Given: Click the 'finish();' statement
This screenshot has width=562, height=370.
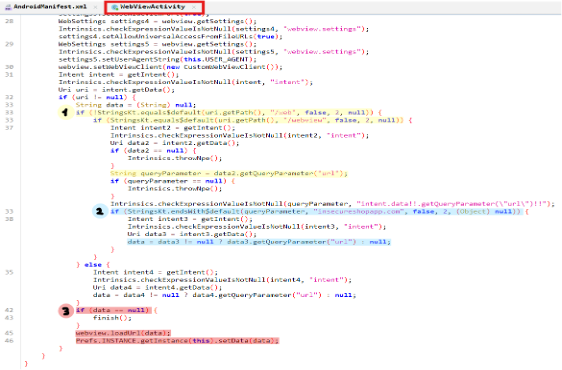Looking at the screenshot, I should tap(112, 318).
